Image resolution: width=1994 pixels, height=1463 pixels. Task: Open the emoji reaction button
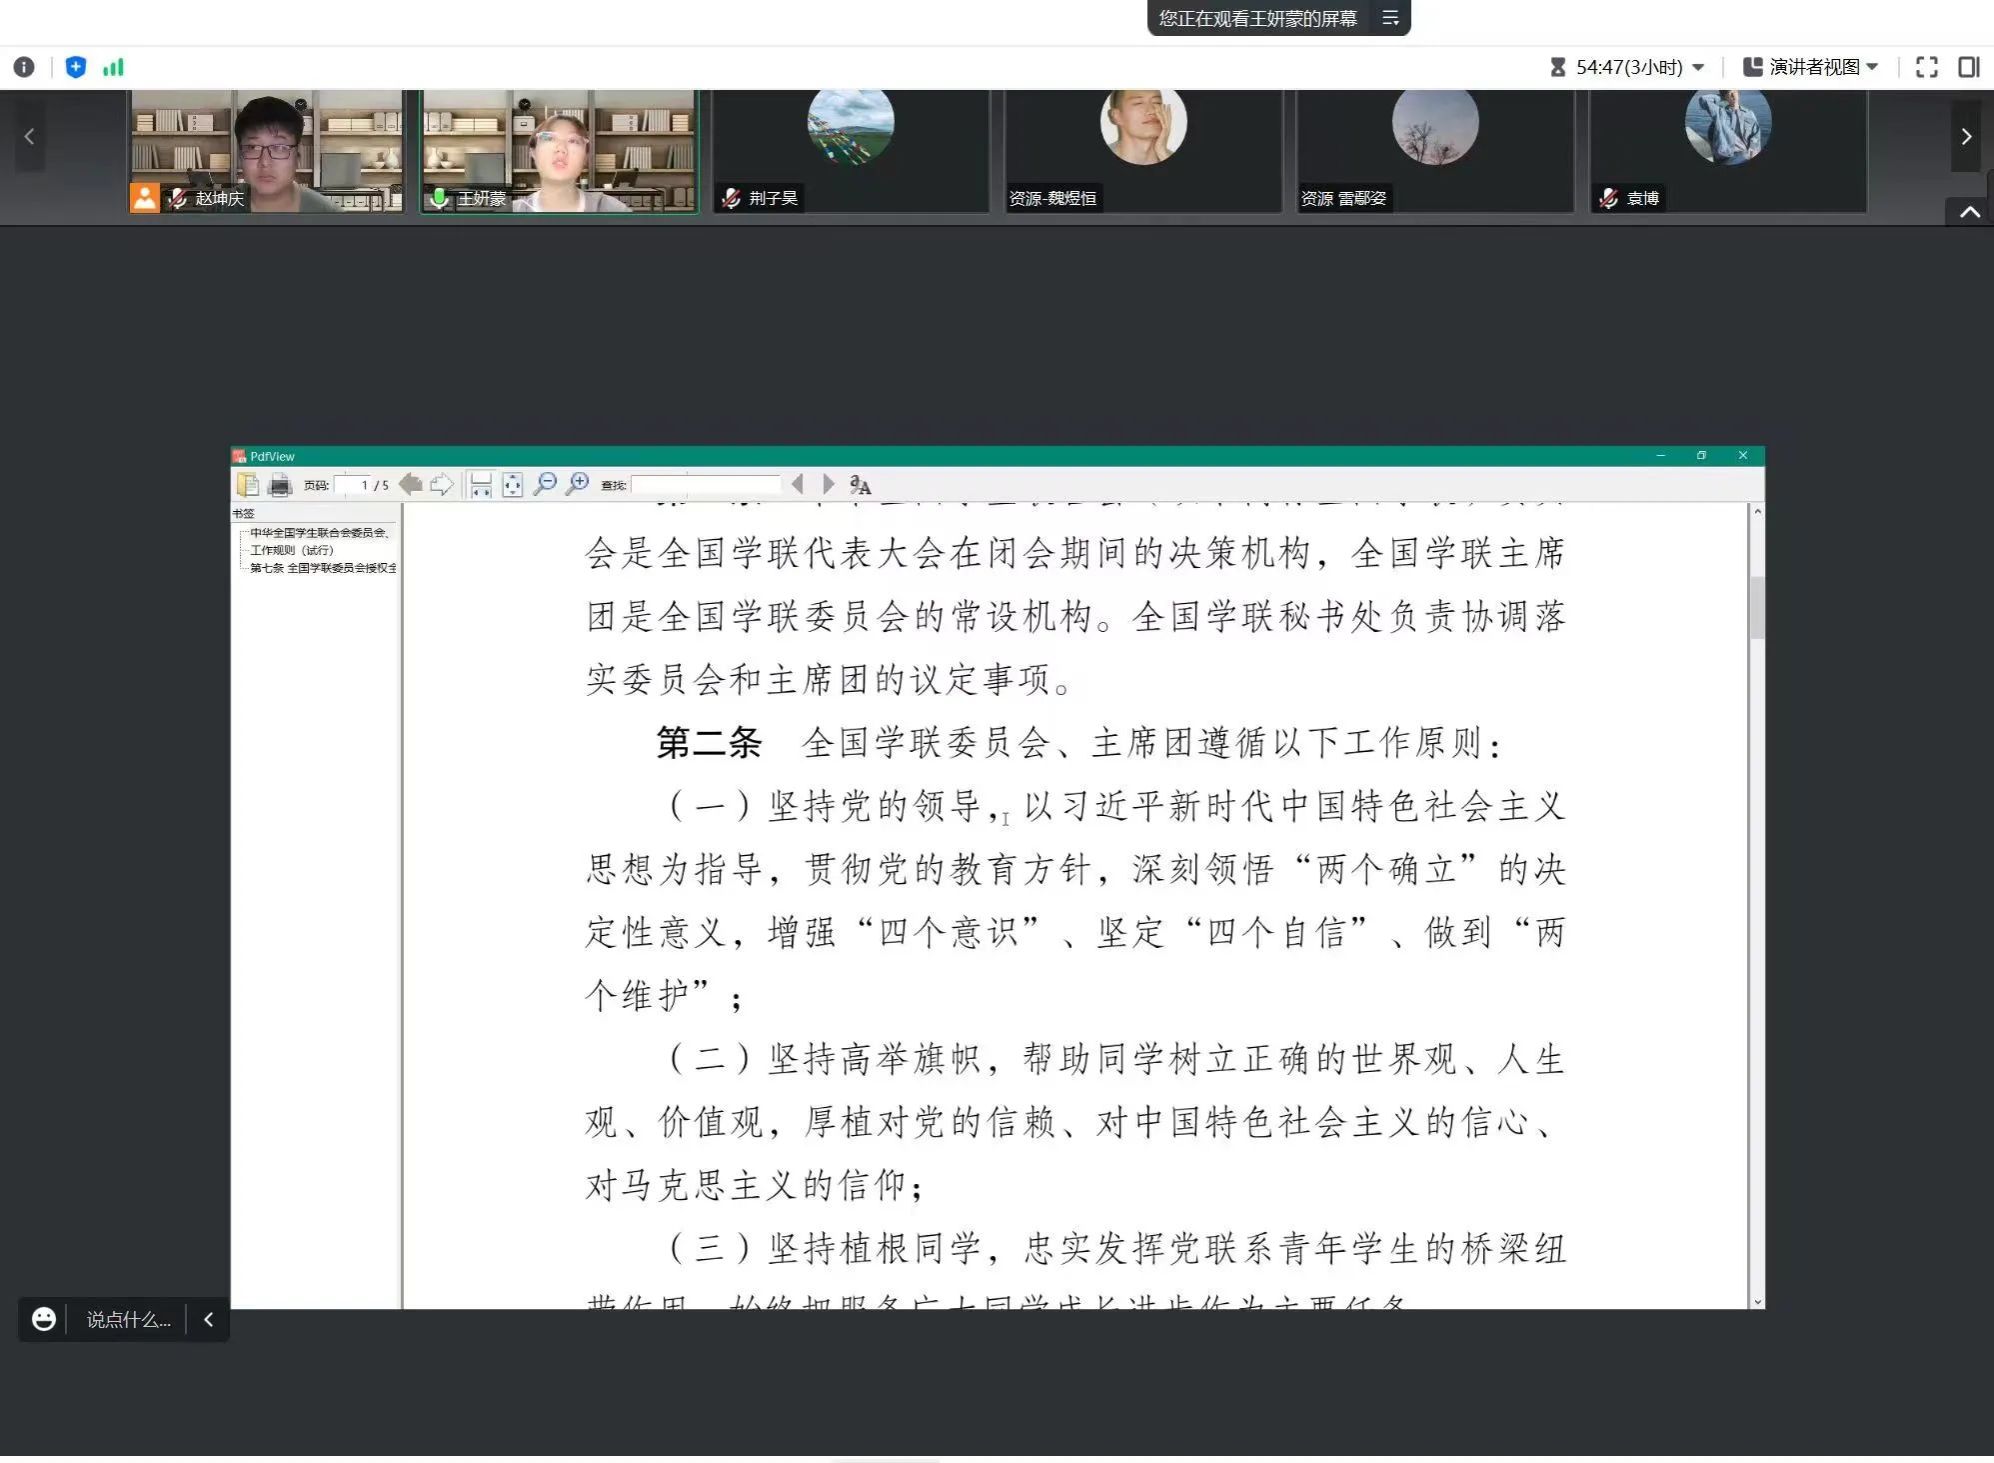pos(43,1319)
